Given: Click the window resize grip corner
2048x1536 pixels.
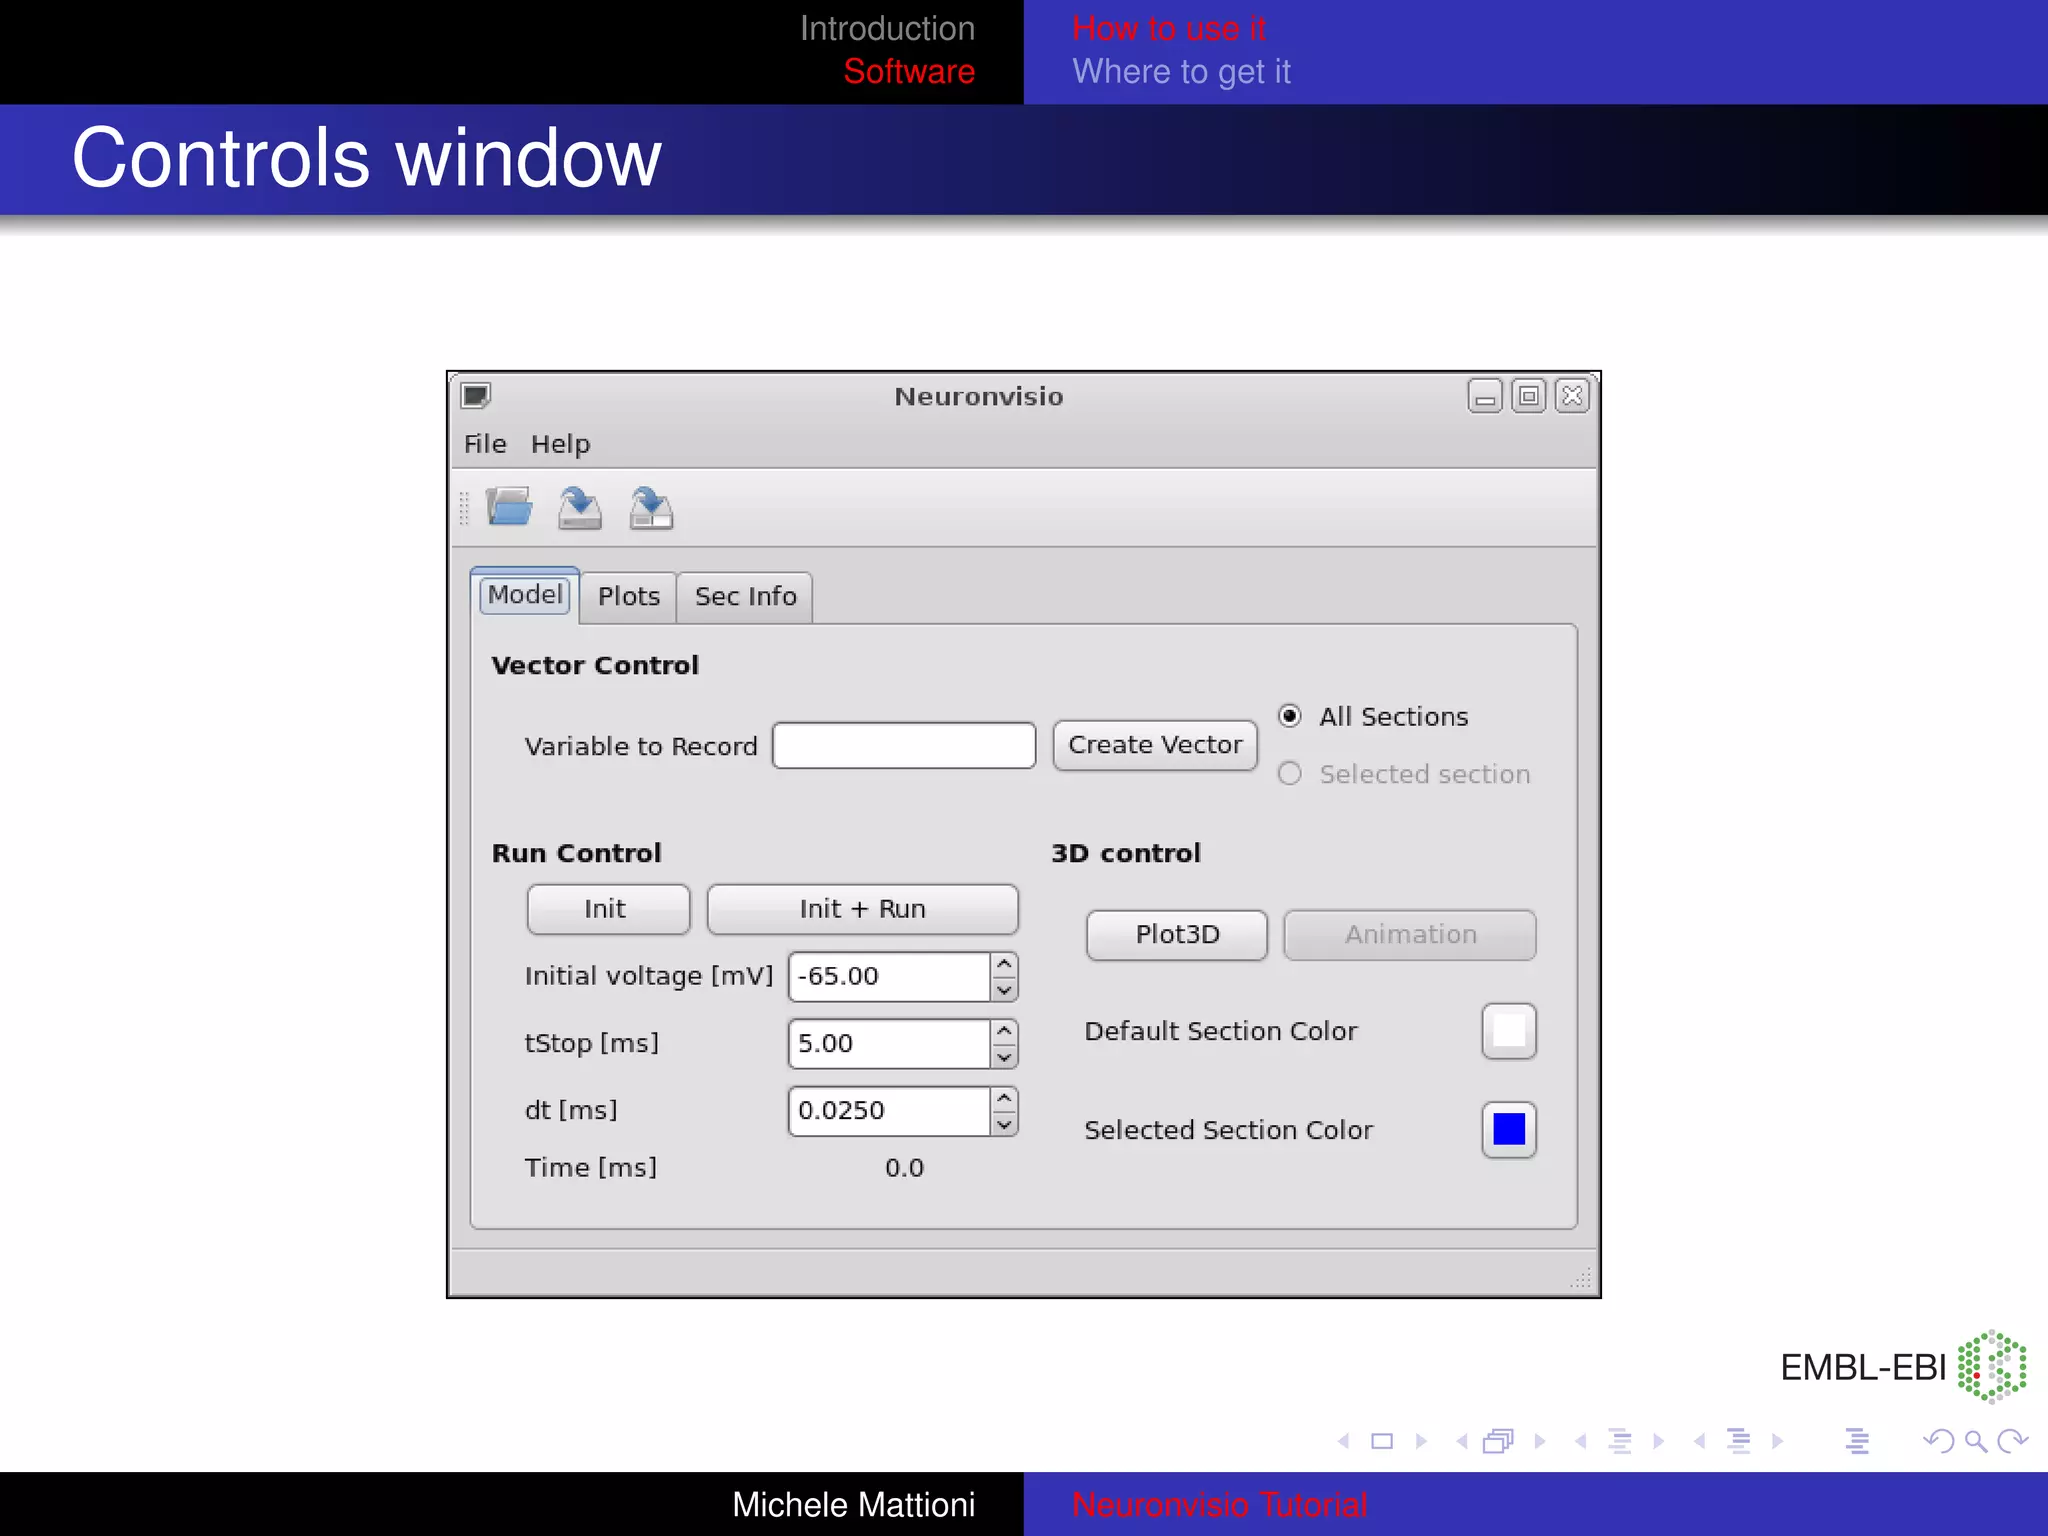Looking at the screenshot, I should (x=1580, y=1277).
